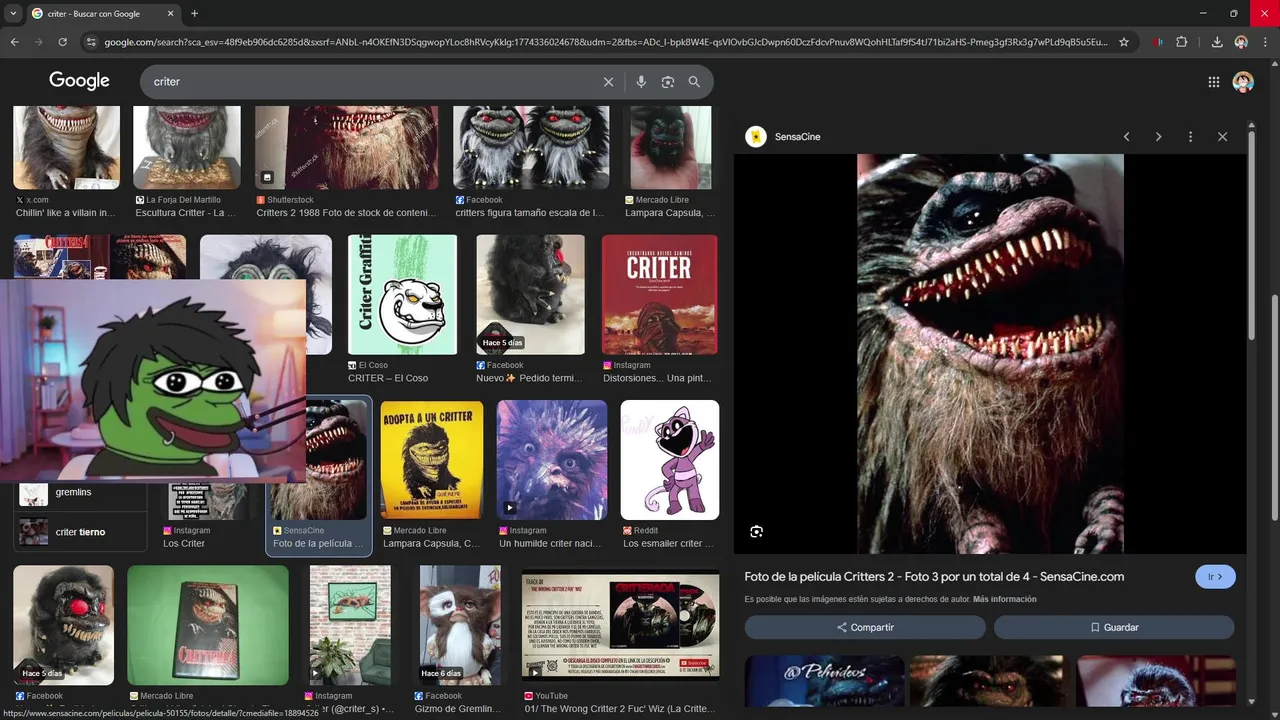Viewport: 1280px width, 720px height.
Task: Click the magnifier search submit icon
Action: click(694, 82)
